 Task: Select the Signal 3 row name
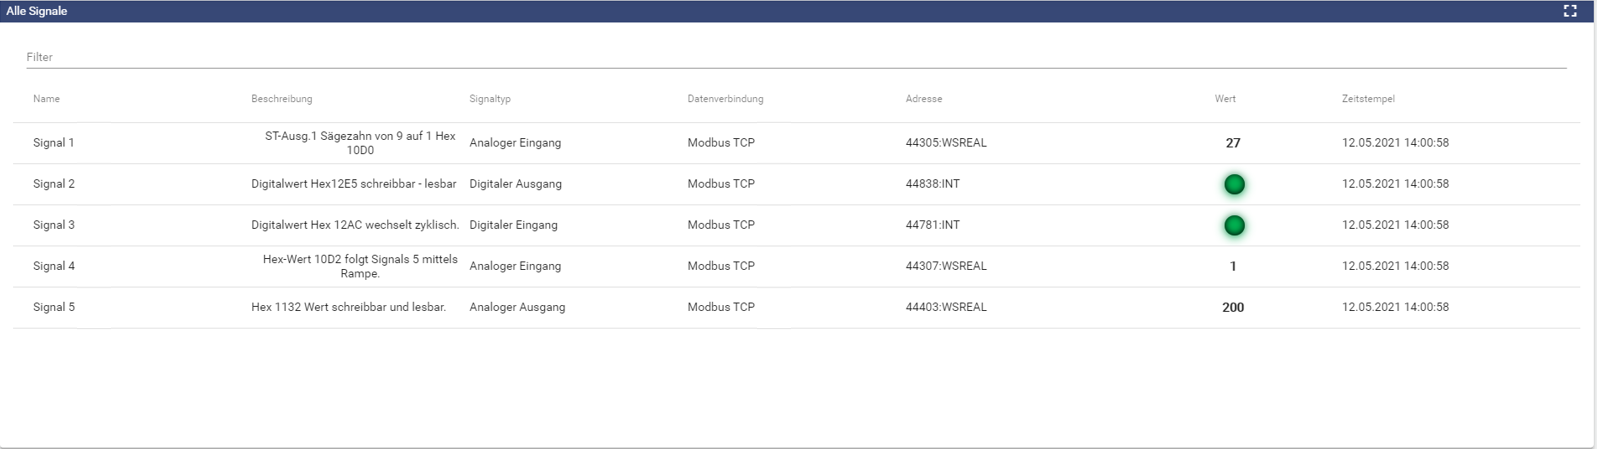[x=54, y=225]
